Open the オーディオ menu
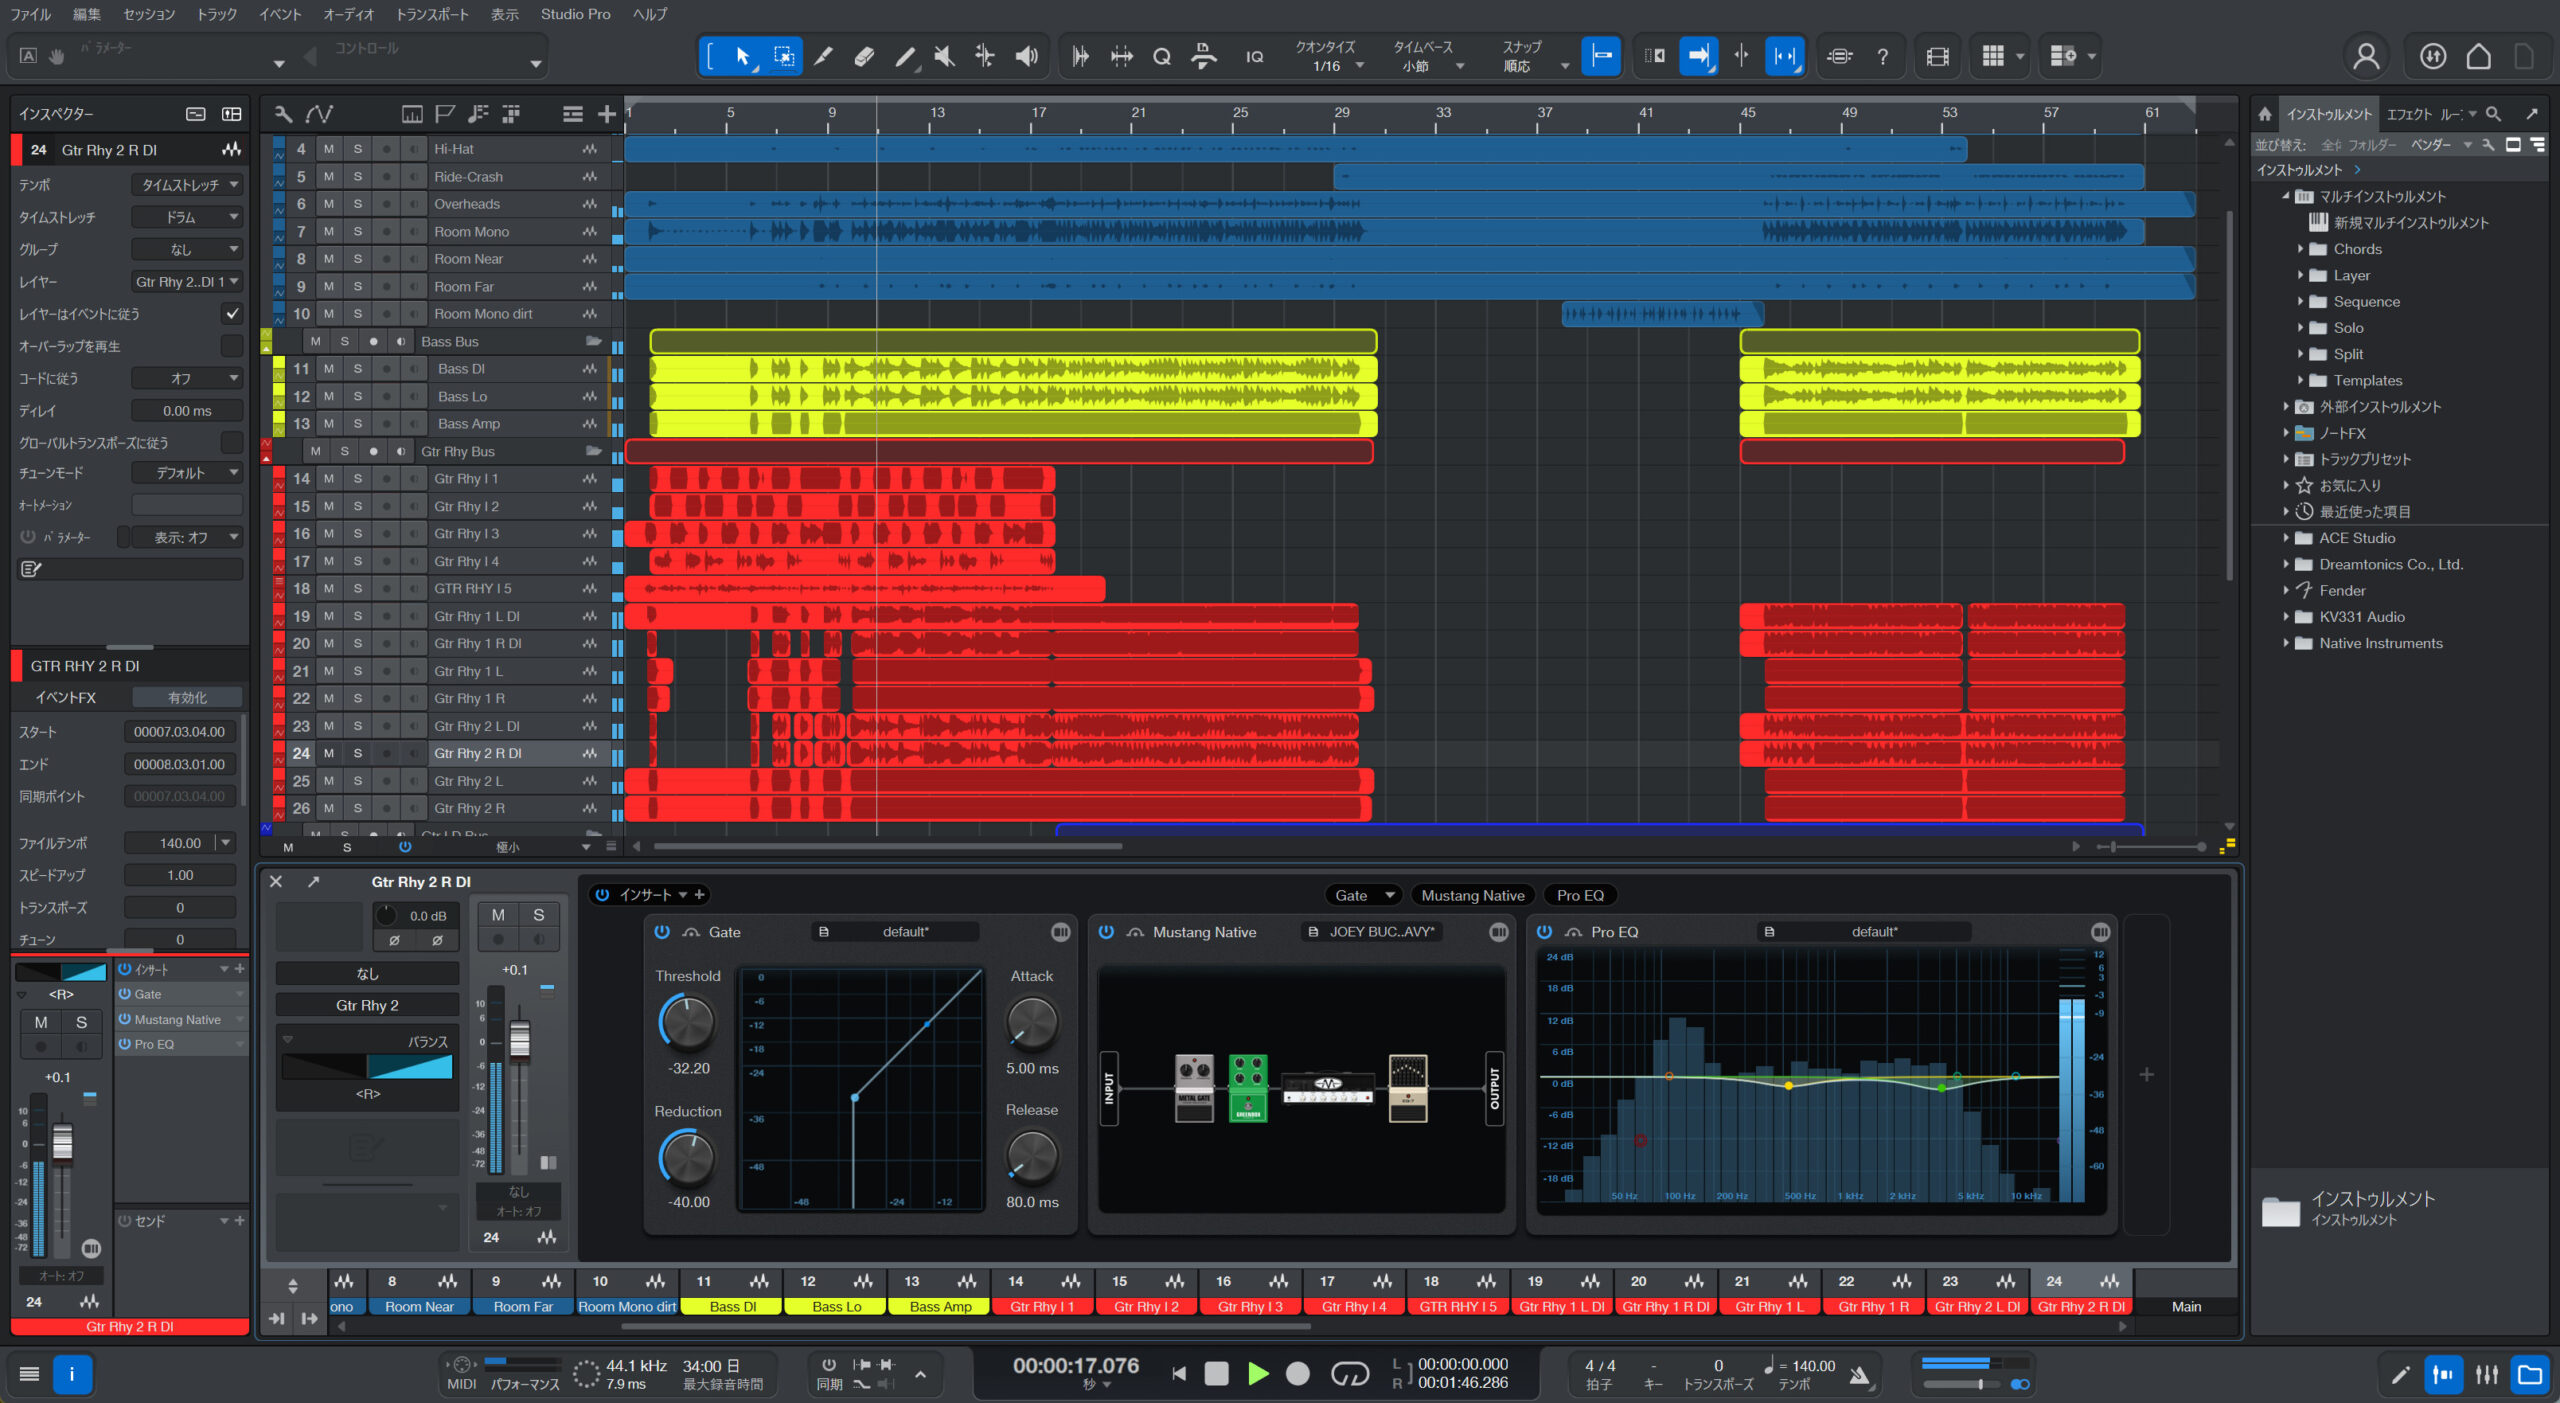The height and width of the screenshot is (1403, 2560). coord(348,14)
